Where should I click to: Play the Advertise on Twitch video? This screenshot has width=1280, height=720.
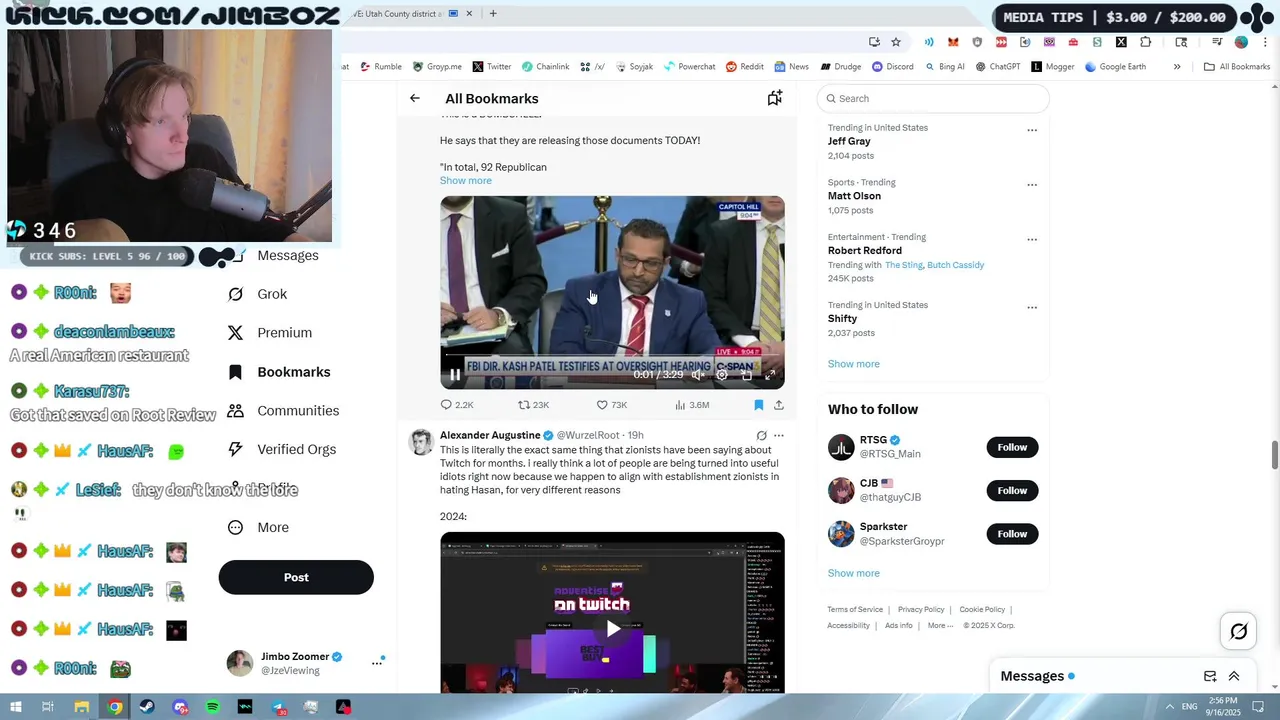[x=612, y=628]
